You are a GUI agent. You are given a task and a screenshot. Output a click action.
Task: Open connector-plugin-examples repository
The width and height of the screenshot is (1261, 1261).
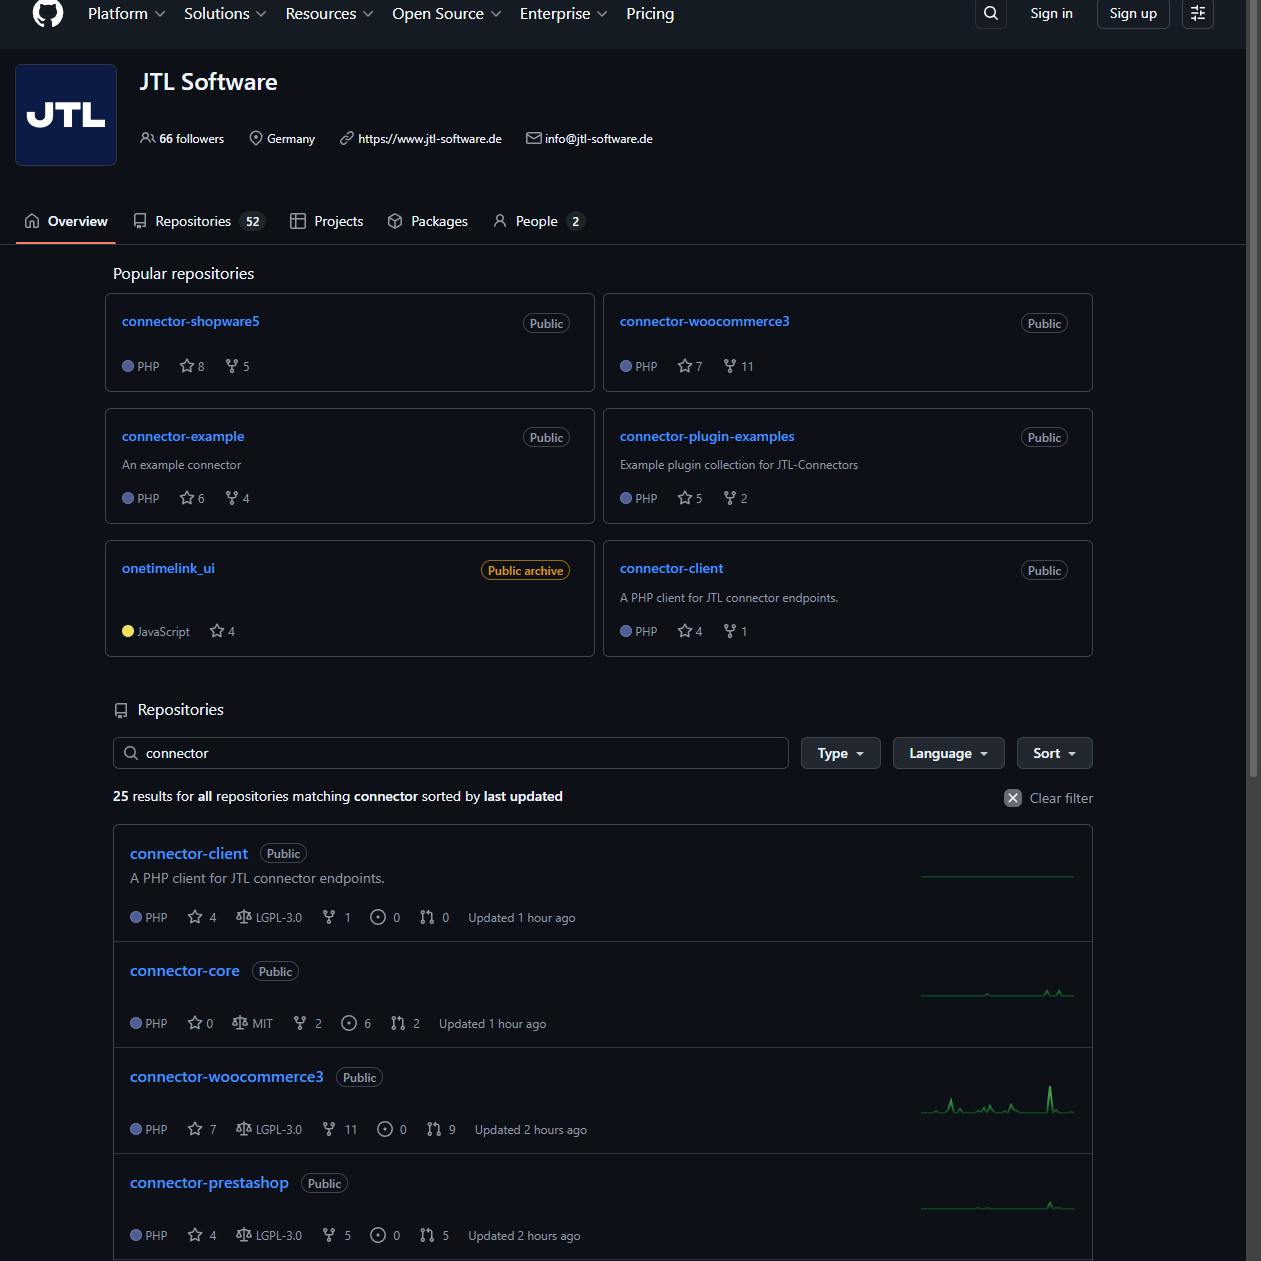tap(707, 436)
